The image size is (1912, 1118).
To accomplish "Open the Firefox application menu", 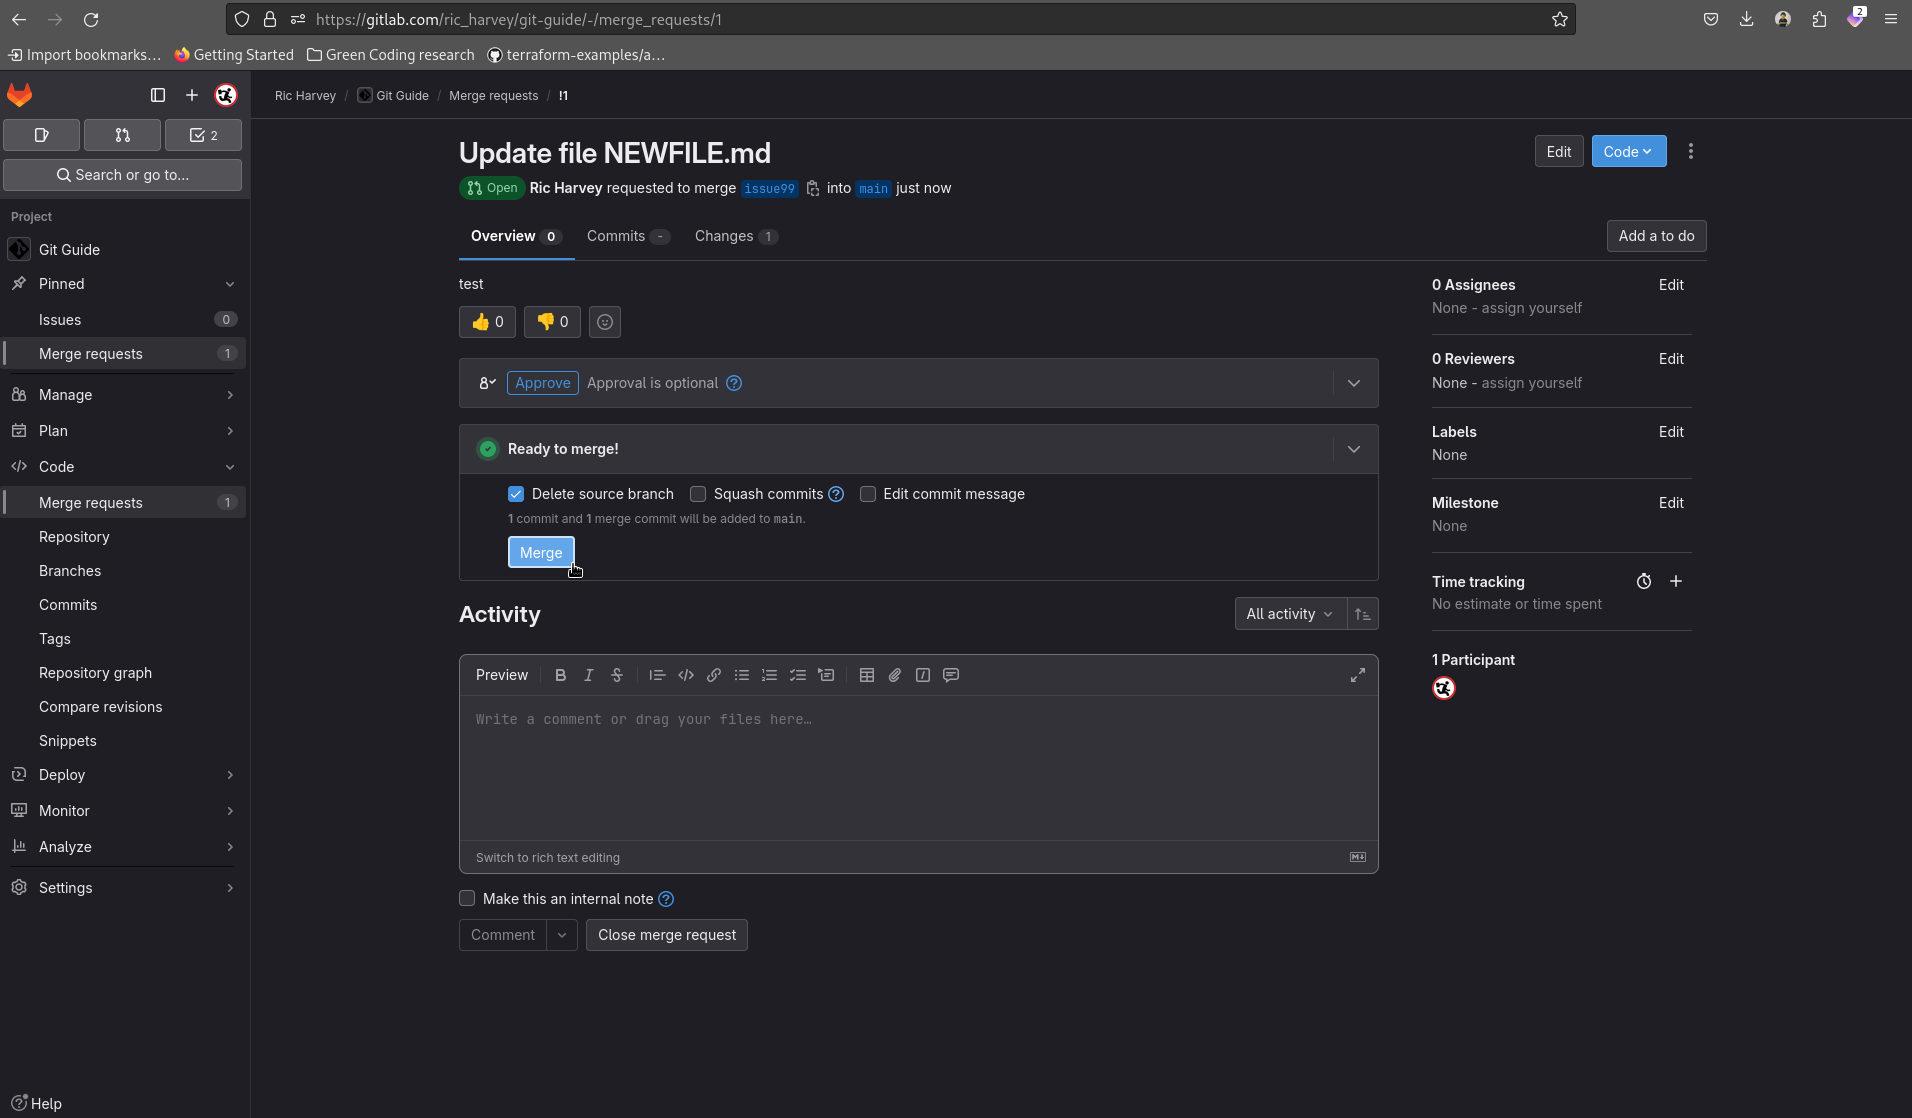I will pos(1891,19).
